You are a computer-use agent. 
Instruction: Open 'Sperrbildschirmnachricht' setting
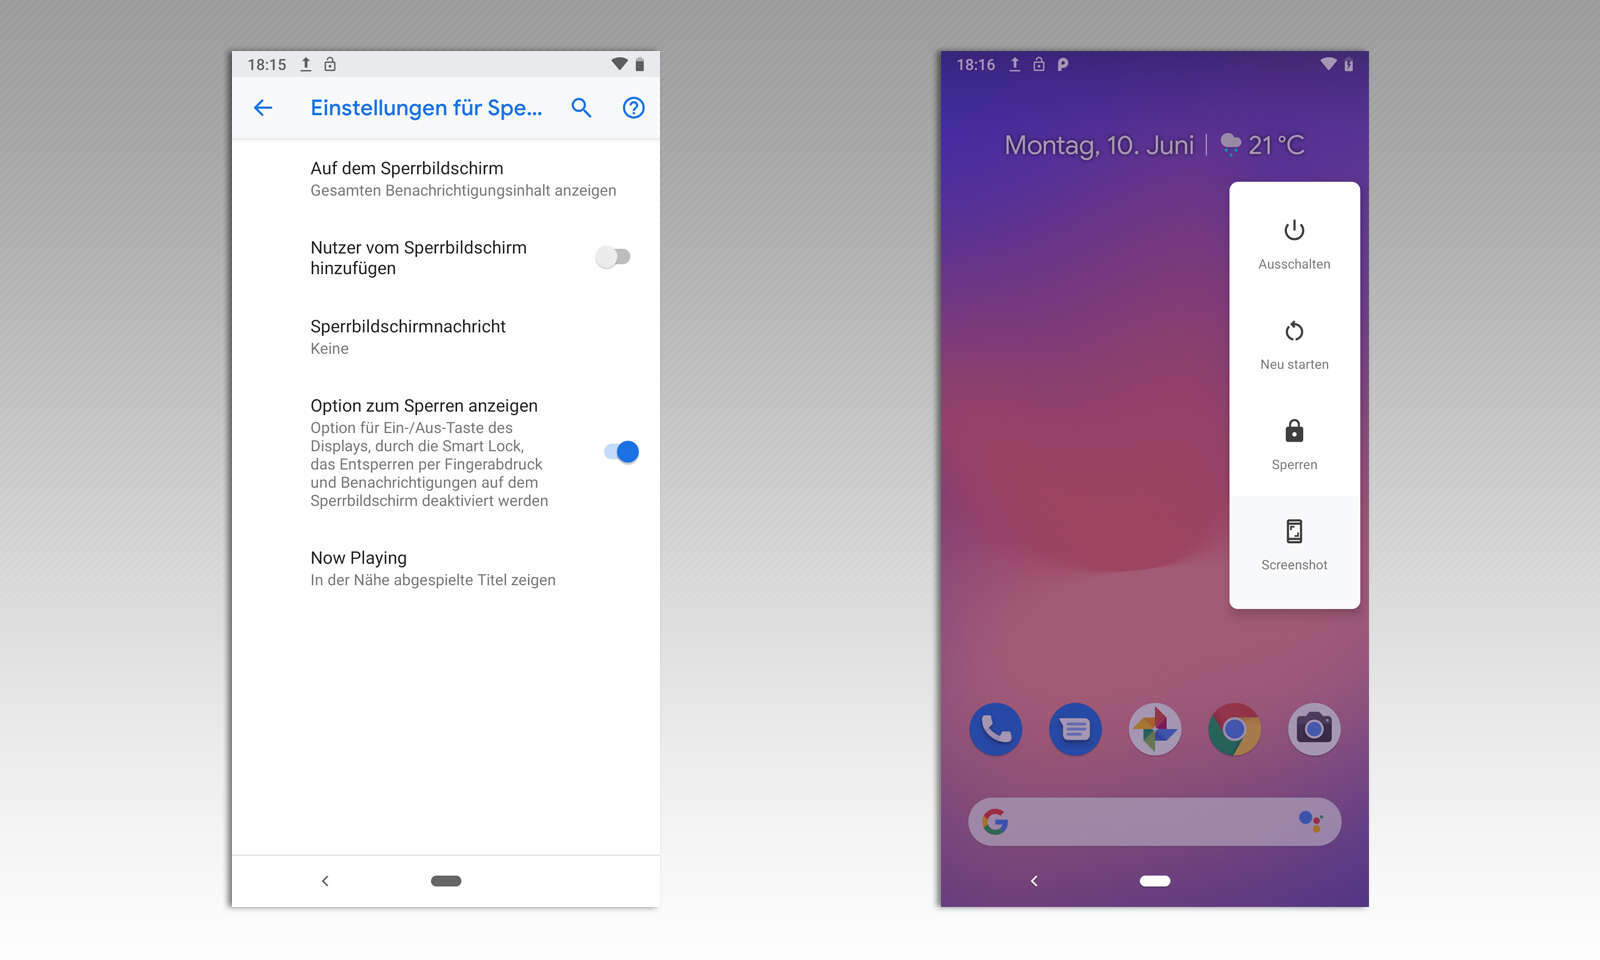[x=446, y=337]
